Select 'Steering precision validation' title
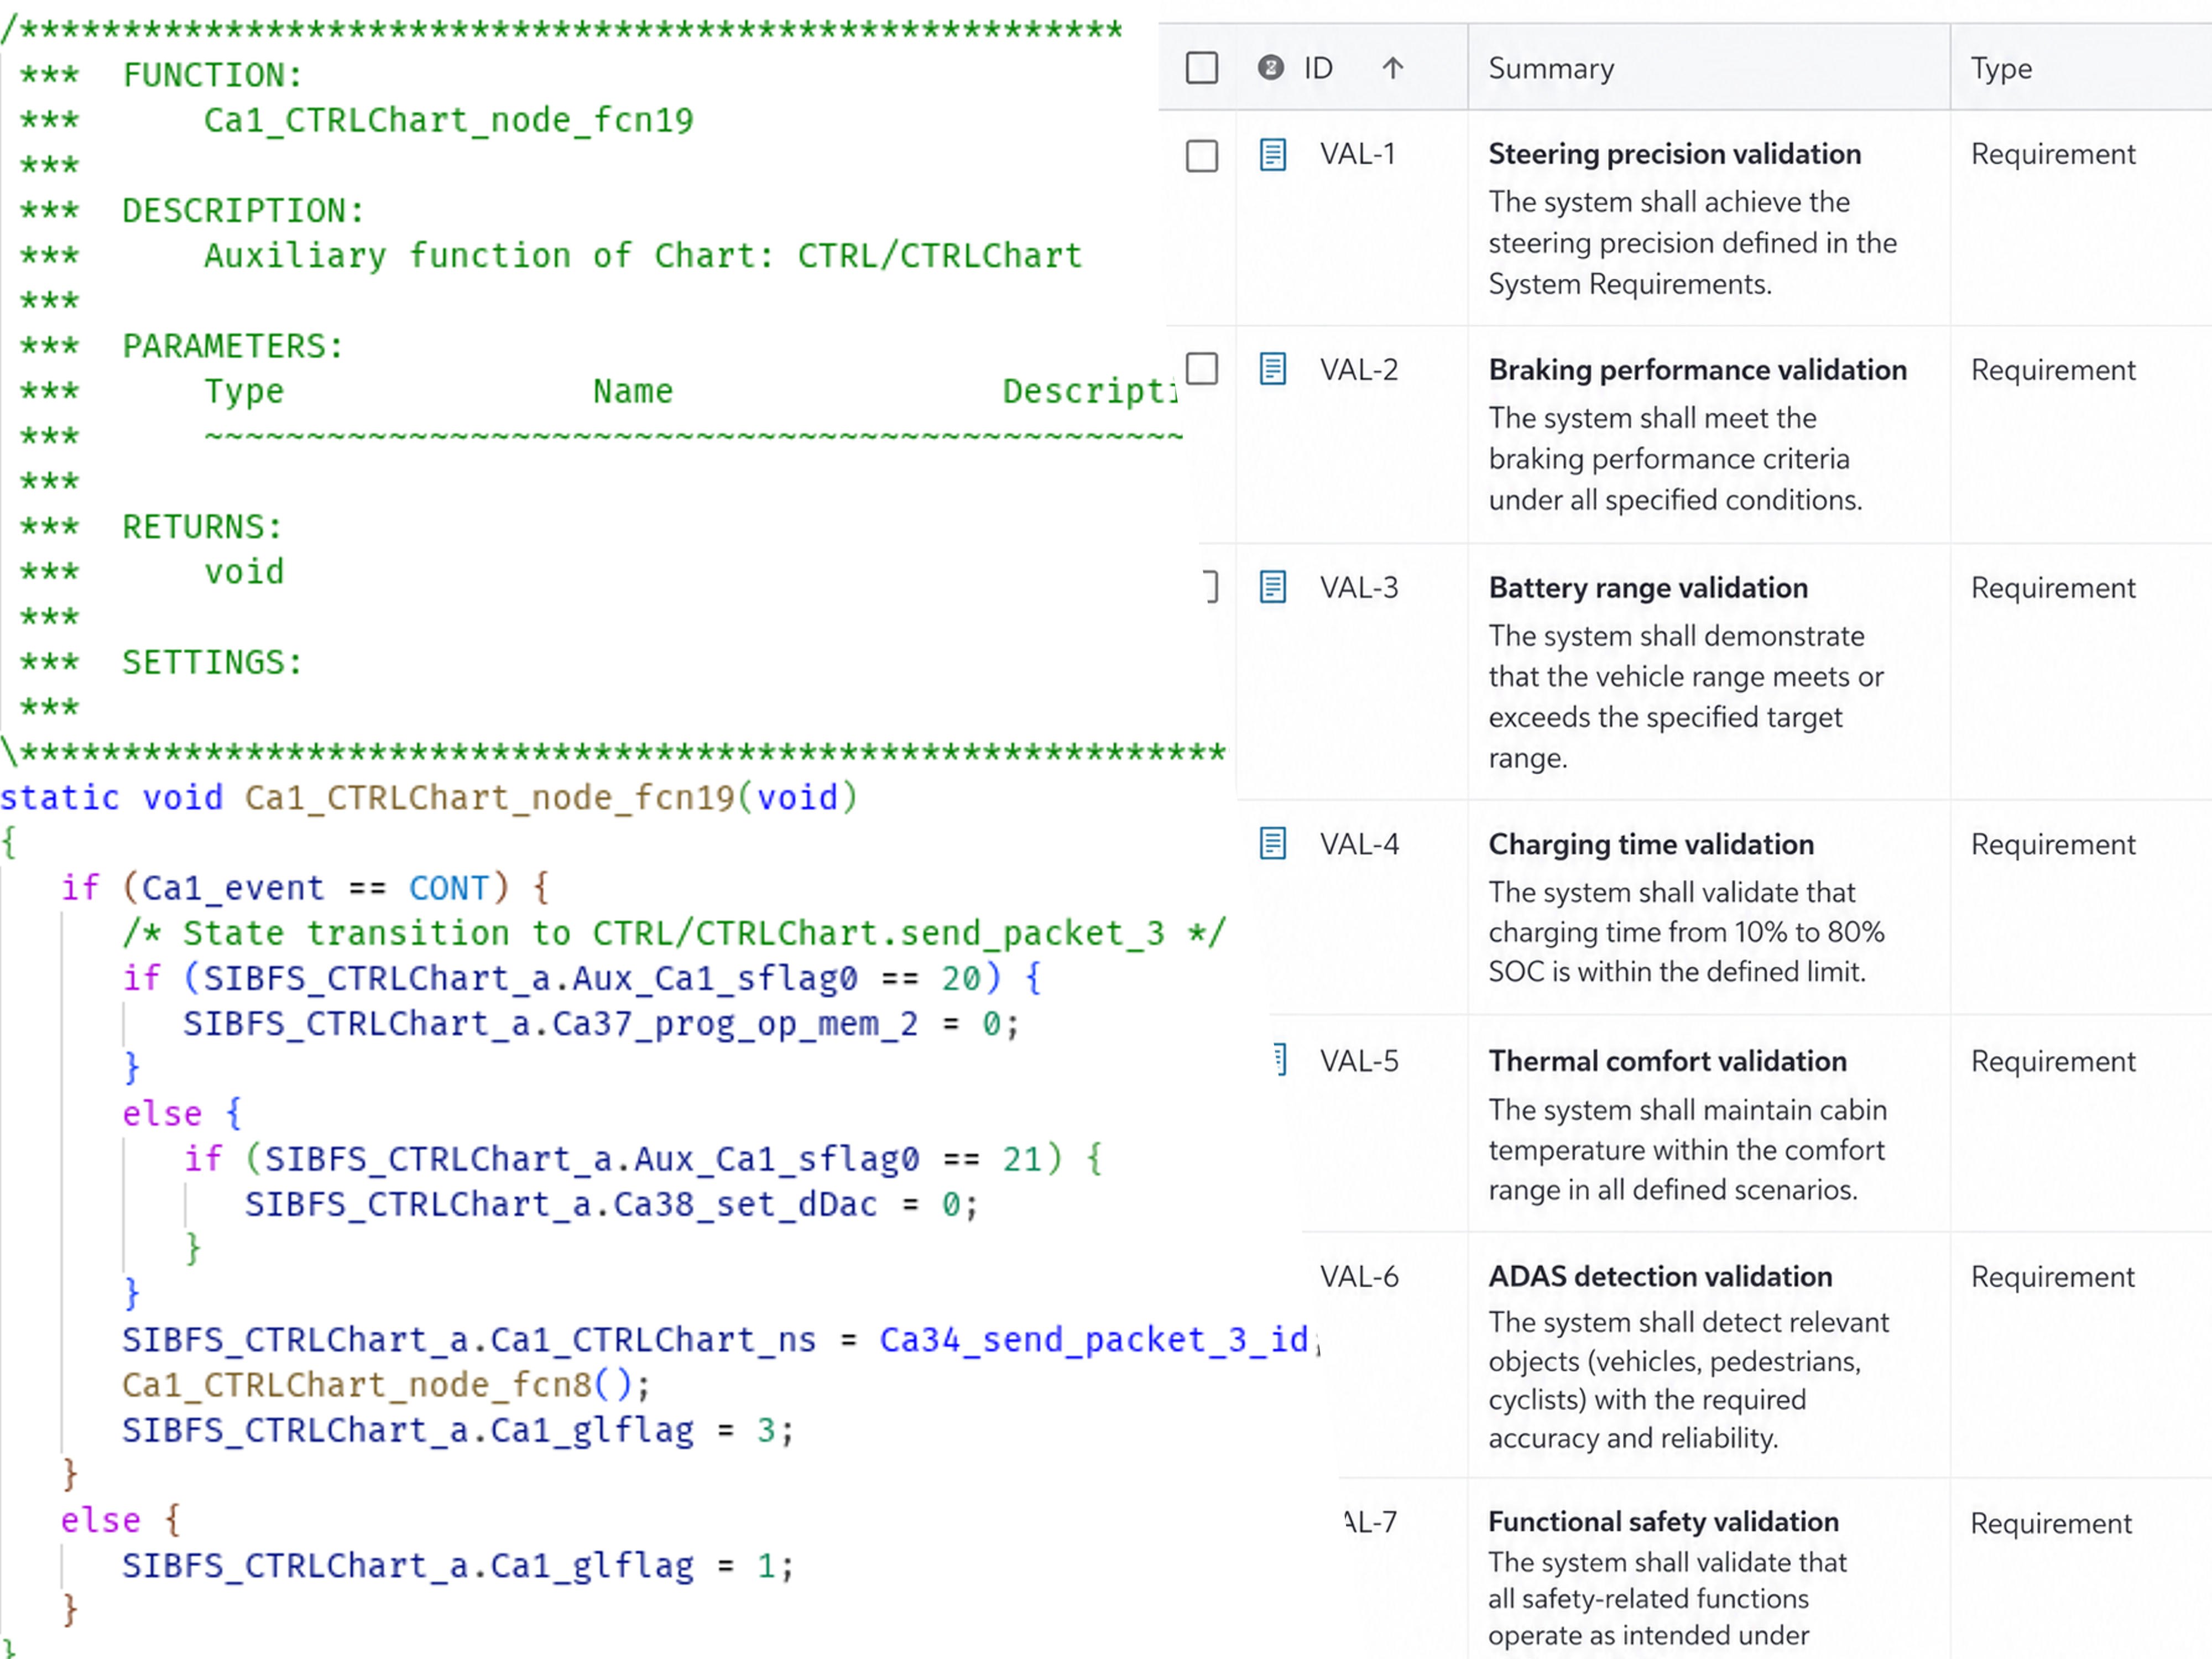The width and height of the screenshot is (2212, 1659). (x=1674, y=154)
